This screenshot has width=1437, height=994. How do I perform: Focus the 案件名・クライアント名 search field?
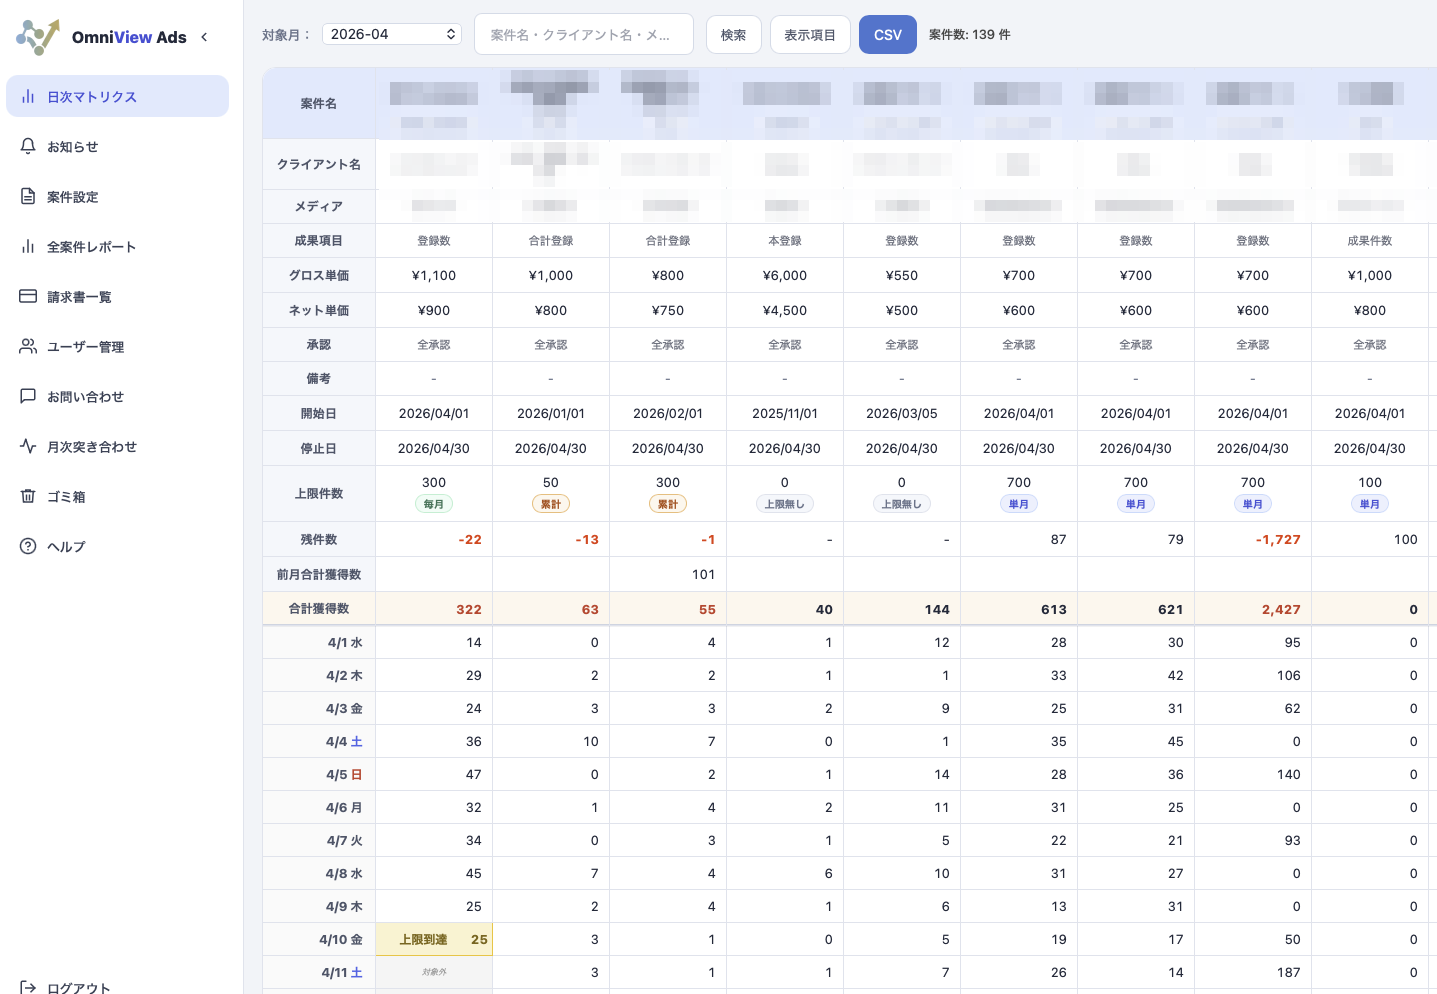pos(584,34)
